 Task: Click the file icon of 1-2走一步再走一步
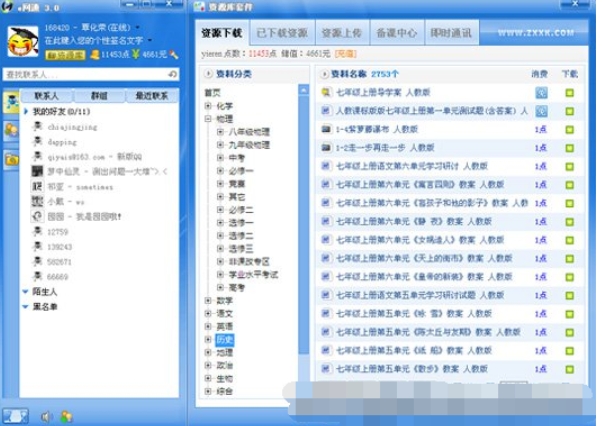pos(326,148)
